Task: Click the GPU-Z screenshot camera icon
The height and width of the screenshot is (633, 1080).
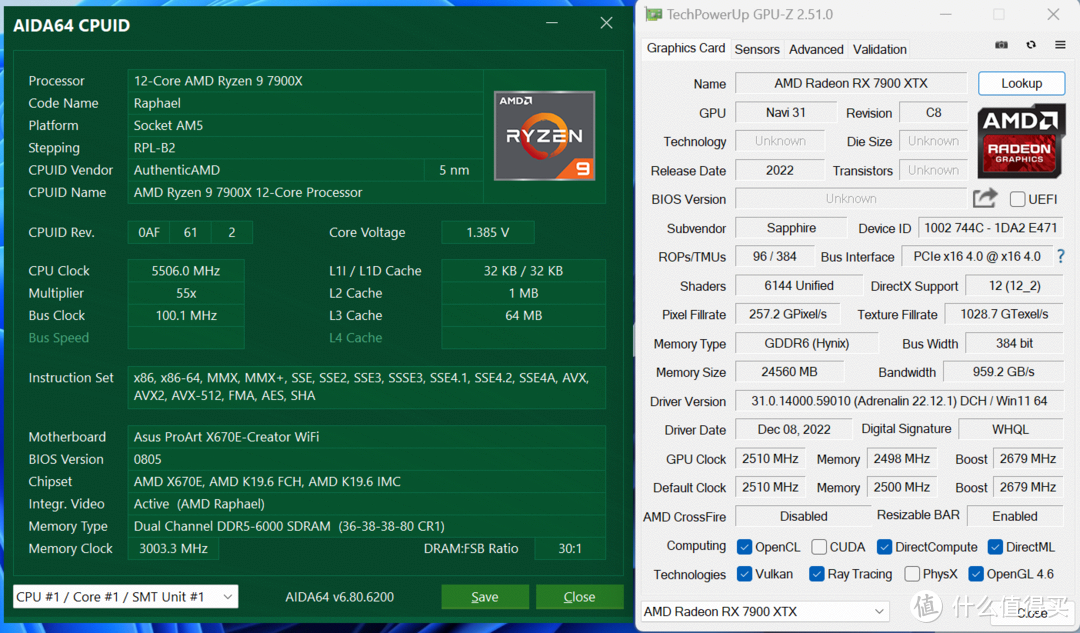Action: pos(1001,45)
